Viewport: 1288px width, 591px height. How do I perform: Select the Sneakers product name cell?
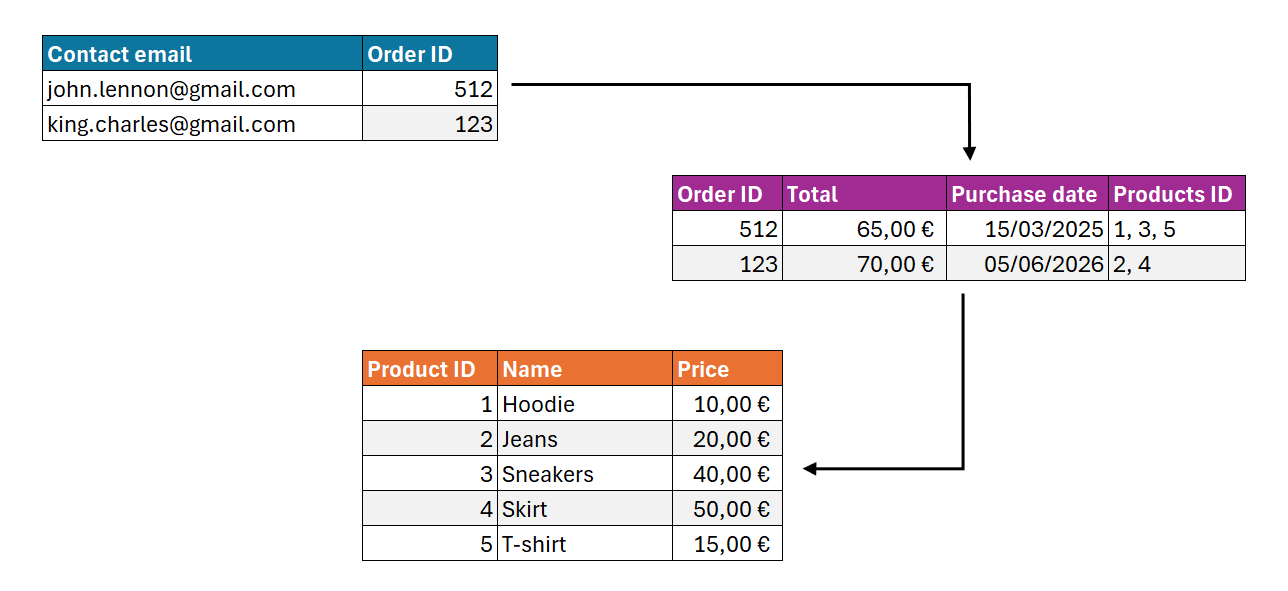pos(584,474)
